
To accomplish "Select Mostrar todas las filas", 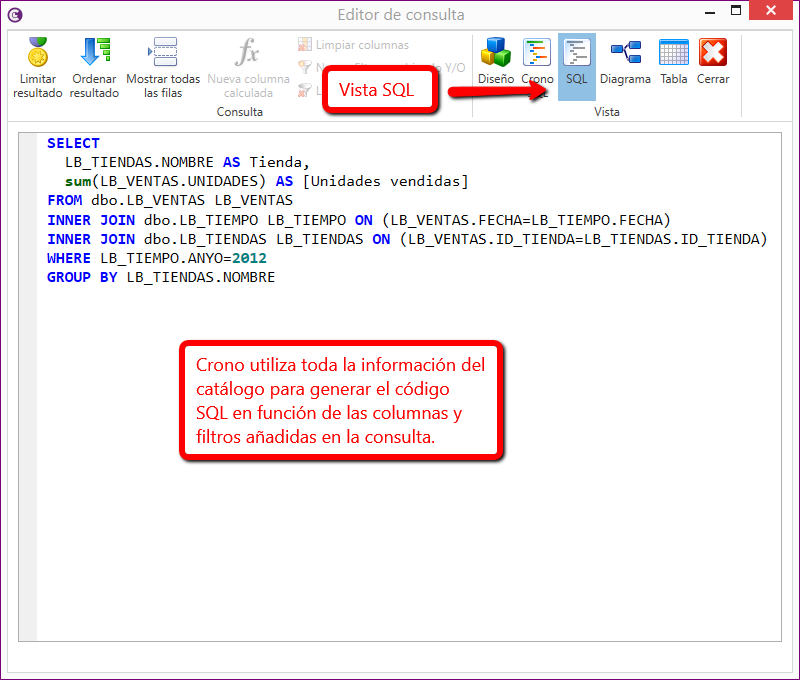I will [162, 53].
